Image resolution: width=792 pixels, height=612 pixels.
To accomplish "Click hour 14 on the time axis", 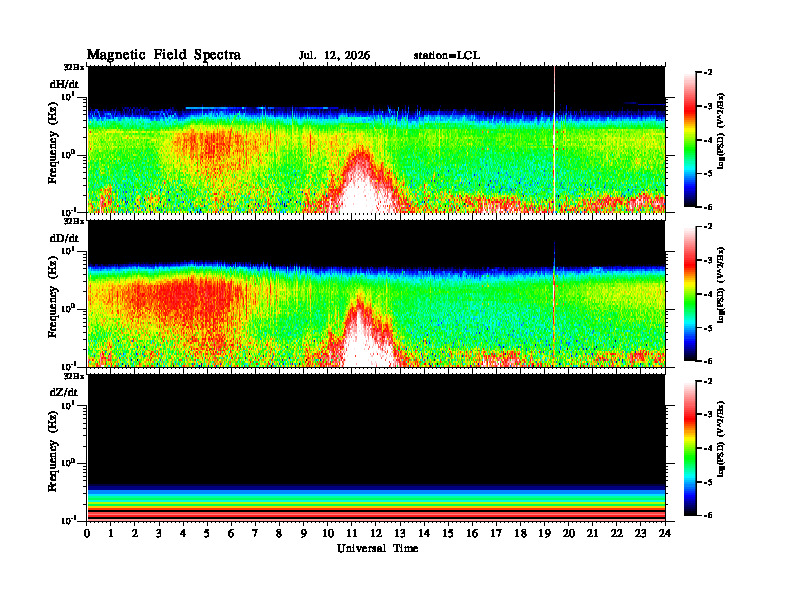I will (x=424, y=533).
